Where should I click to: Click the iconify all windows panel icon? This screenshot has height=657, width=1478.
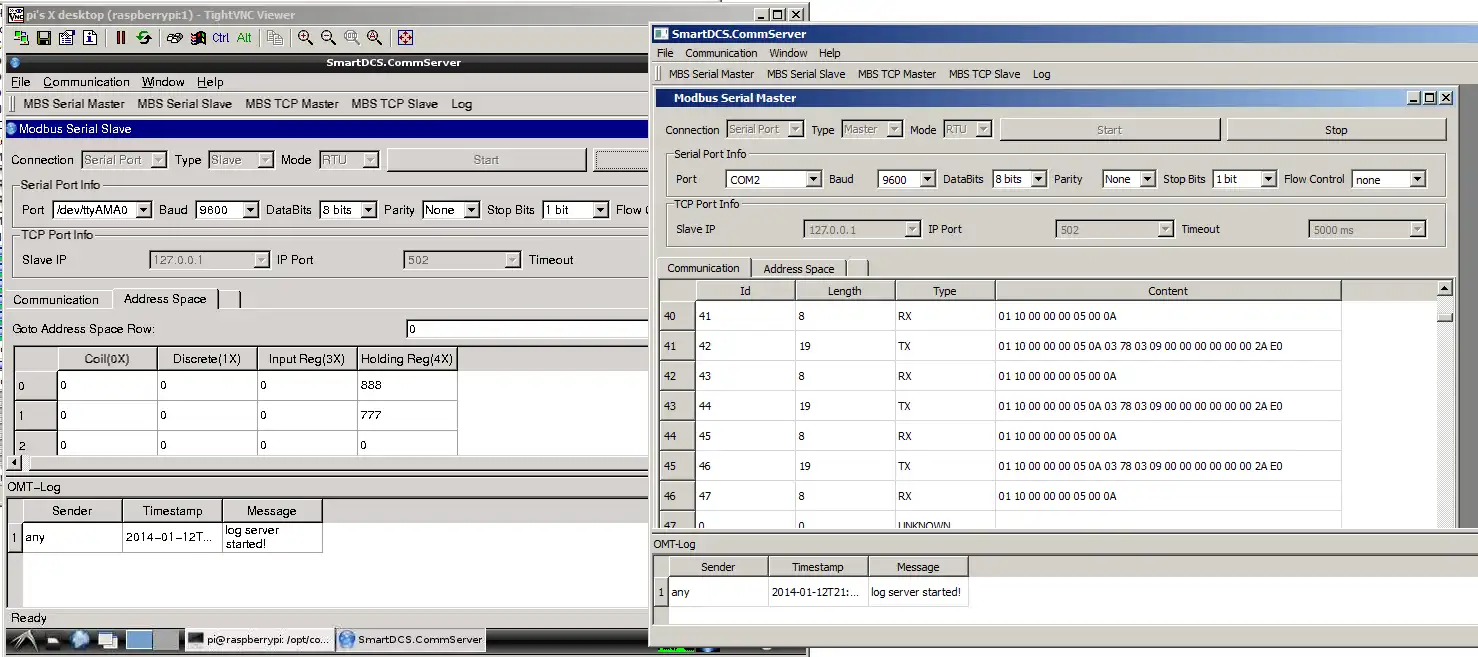[x=106, y=639]
